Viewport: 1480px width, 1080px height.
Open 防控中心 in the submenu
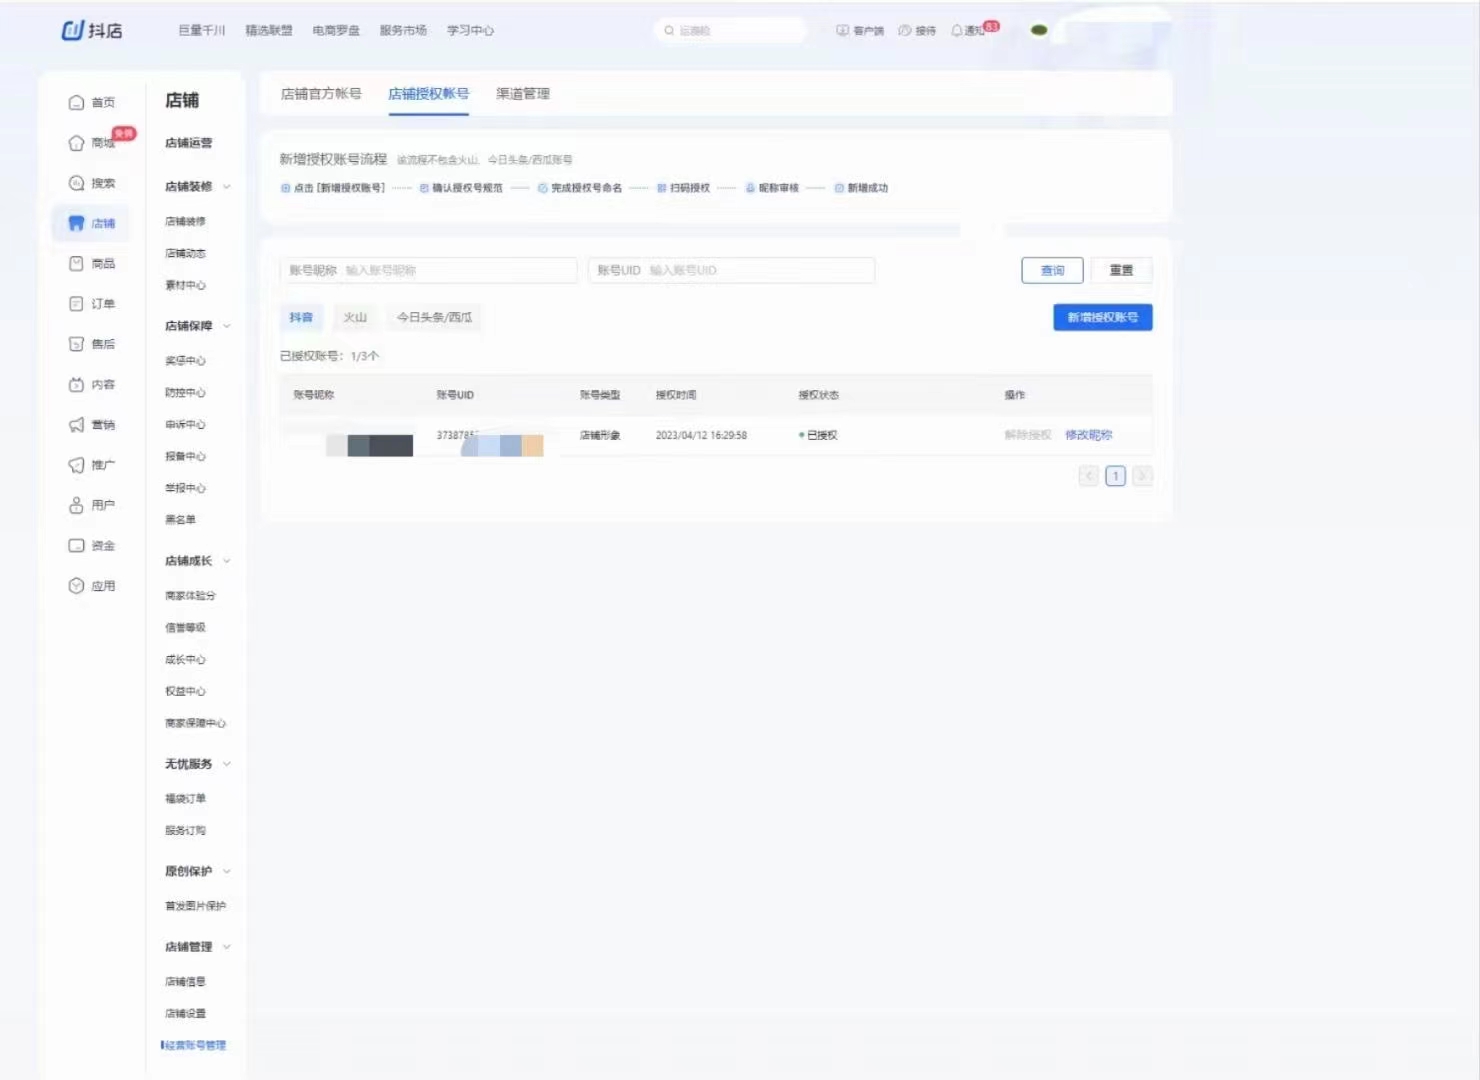click(x=185, y=393)
